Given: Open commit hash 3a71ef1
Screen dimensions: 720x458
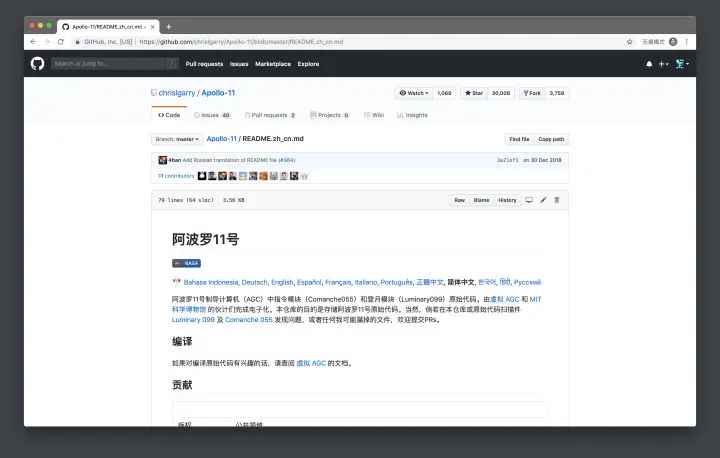Looking at the screenshot, I should click(507, 160).
